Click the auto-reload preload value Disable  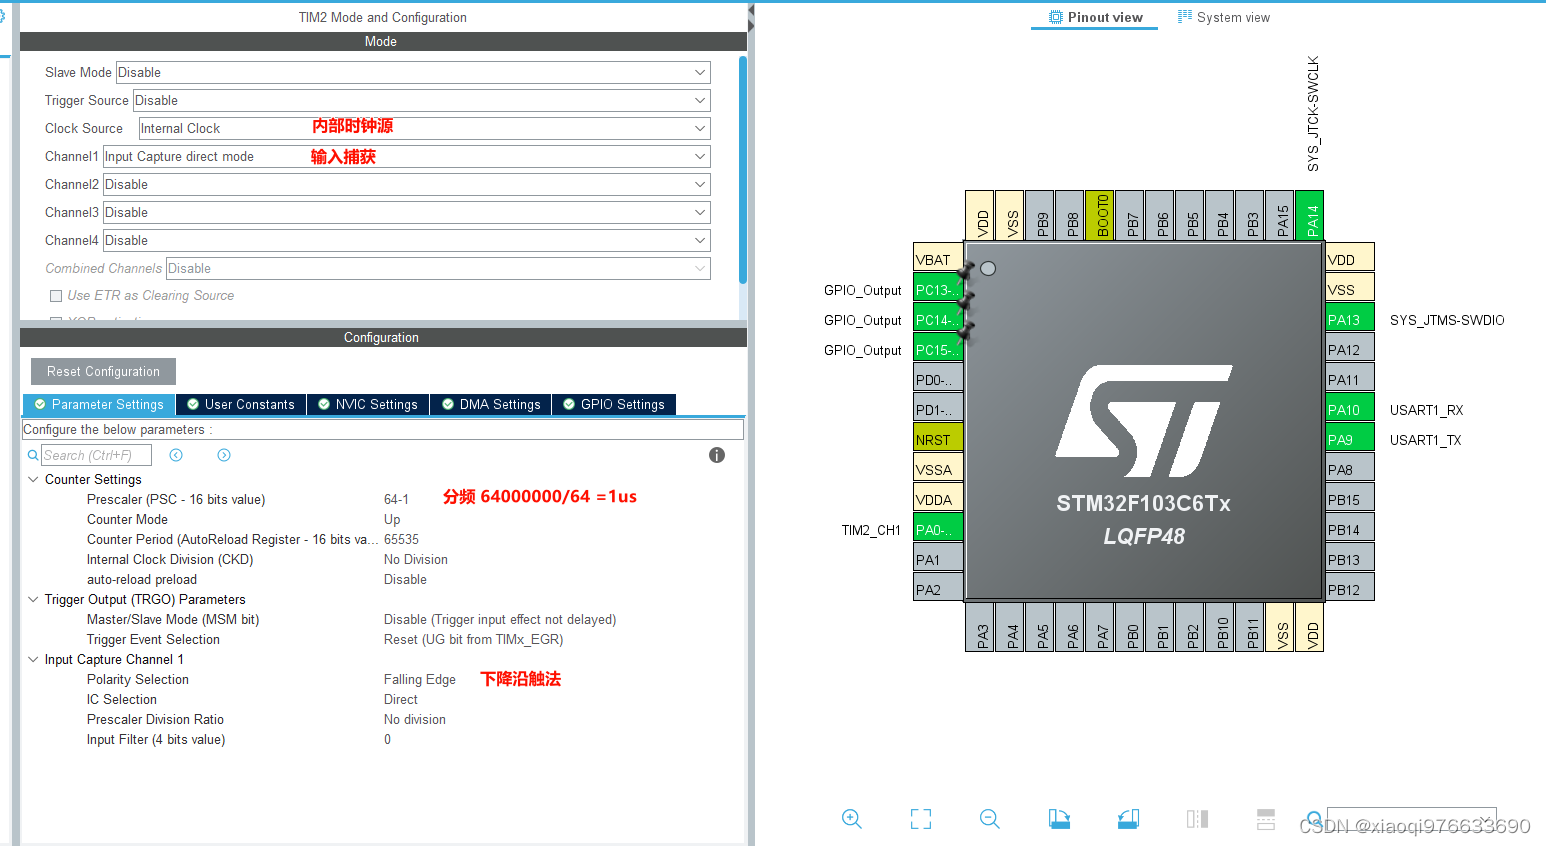(x=405, y=579)
